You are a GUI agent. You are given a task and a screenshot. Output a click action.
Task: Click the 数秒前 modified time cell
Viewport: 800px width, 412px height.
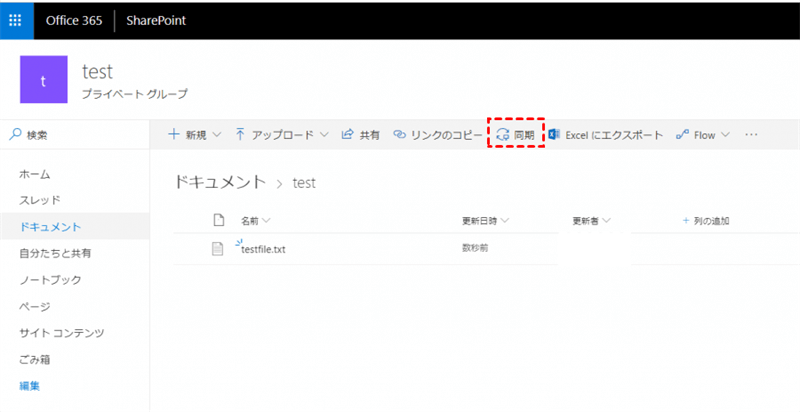pos(475,248)
